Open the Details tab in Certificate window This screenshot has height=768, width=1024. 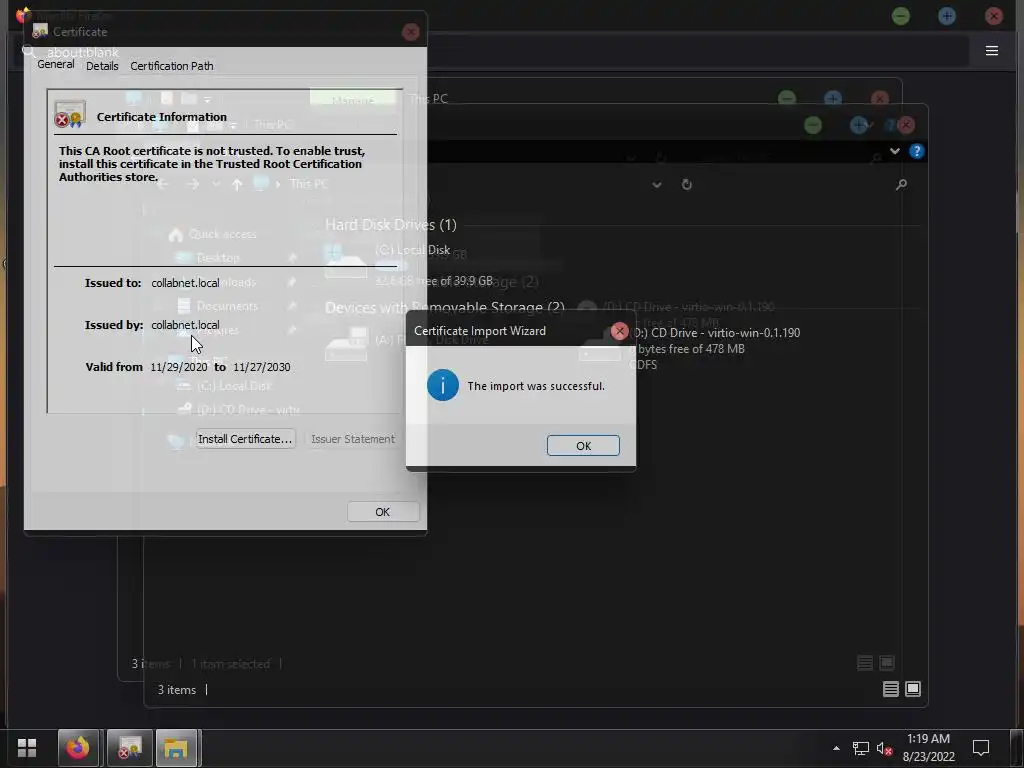(x=102, y=66)
